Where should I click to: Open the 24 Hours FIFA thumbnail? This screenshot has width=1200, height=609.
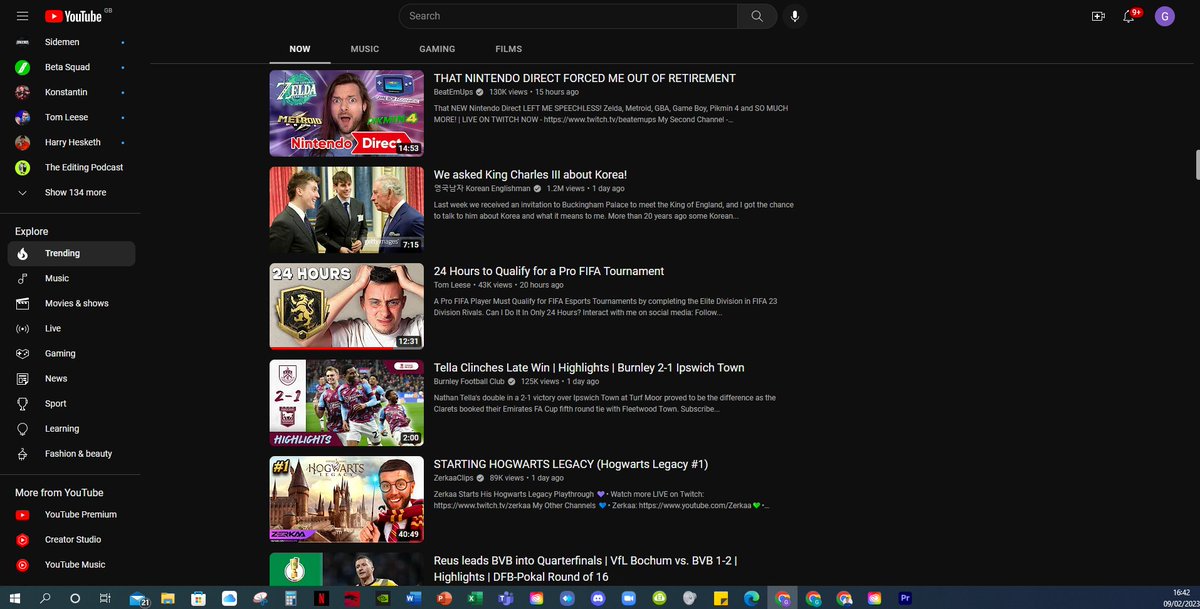coord(347,306)
